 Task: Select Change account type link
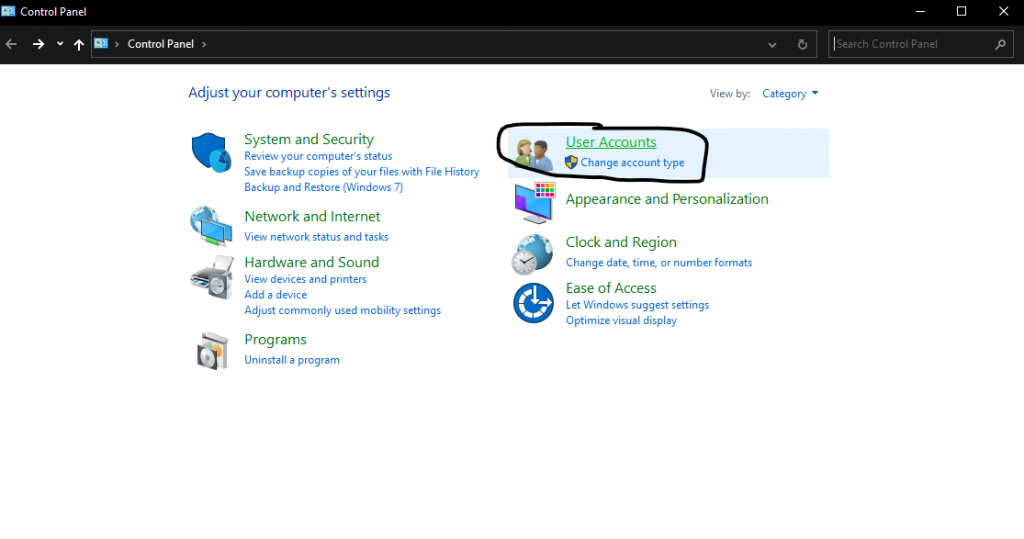click(x=632, y=163)
